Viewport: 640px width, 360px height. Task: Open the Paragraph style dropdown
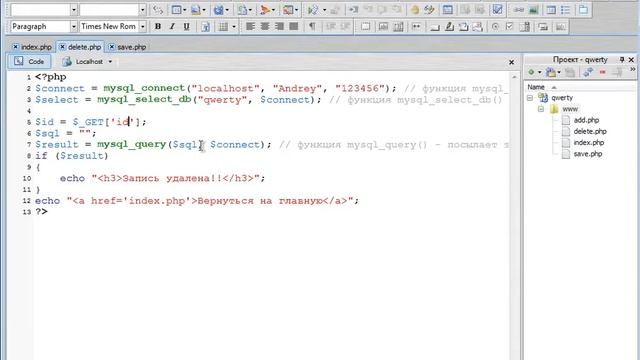pos(73,27)
